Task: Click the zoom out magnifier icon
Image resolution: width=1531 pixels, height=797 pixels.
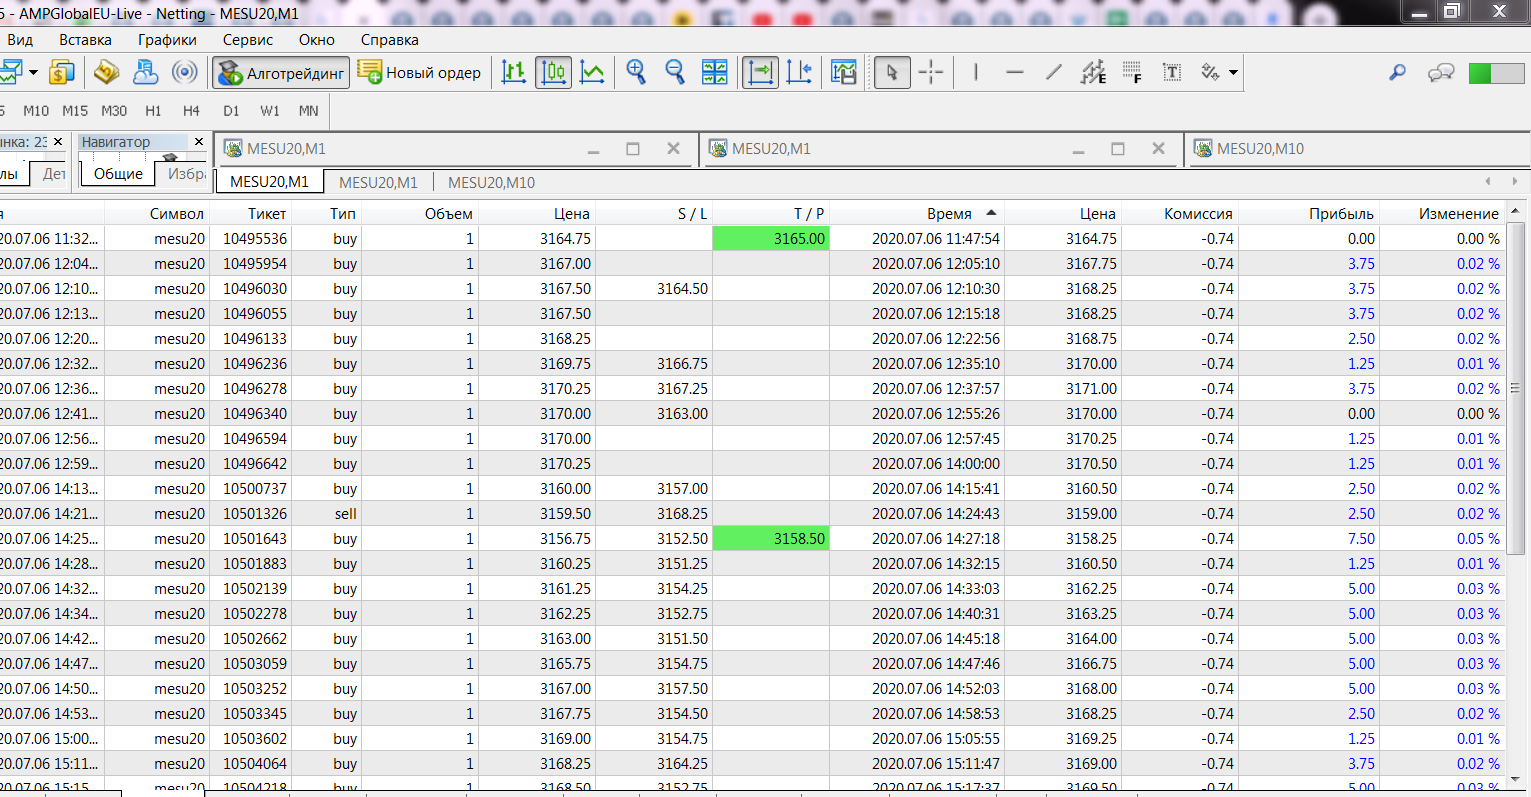Action: point(675,72)
